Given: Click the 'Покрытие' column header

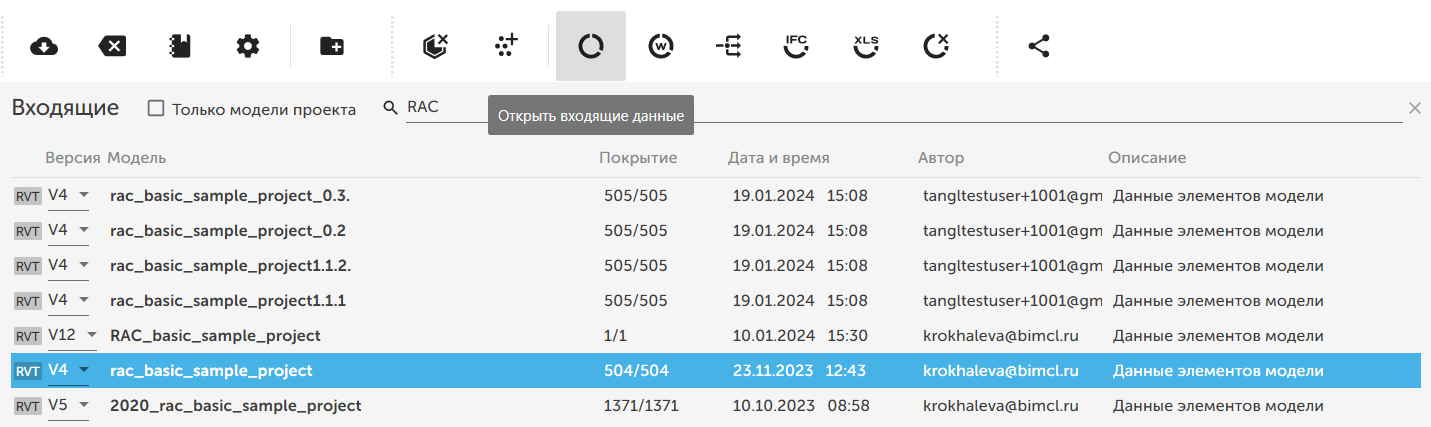Looking at the screenshot, I should tap(638, 158).
